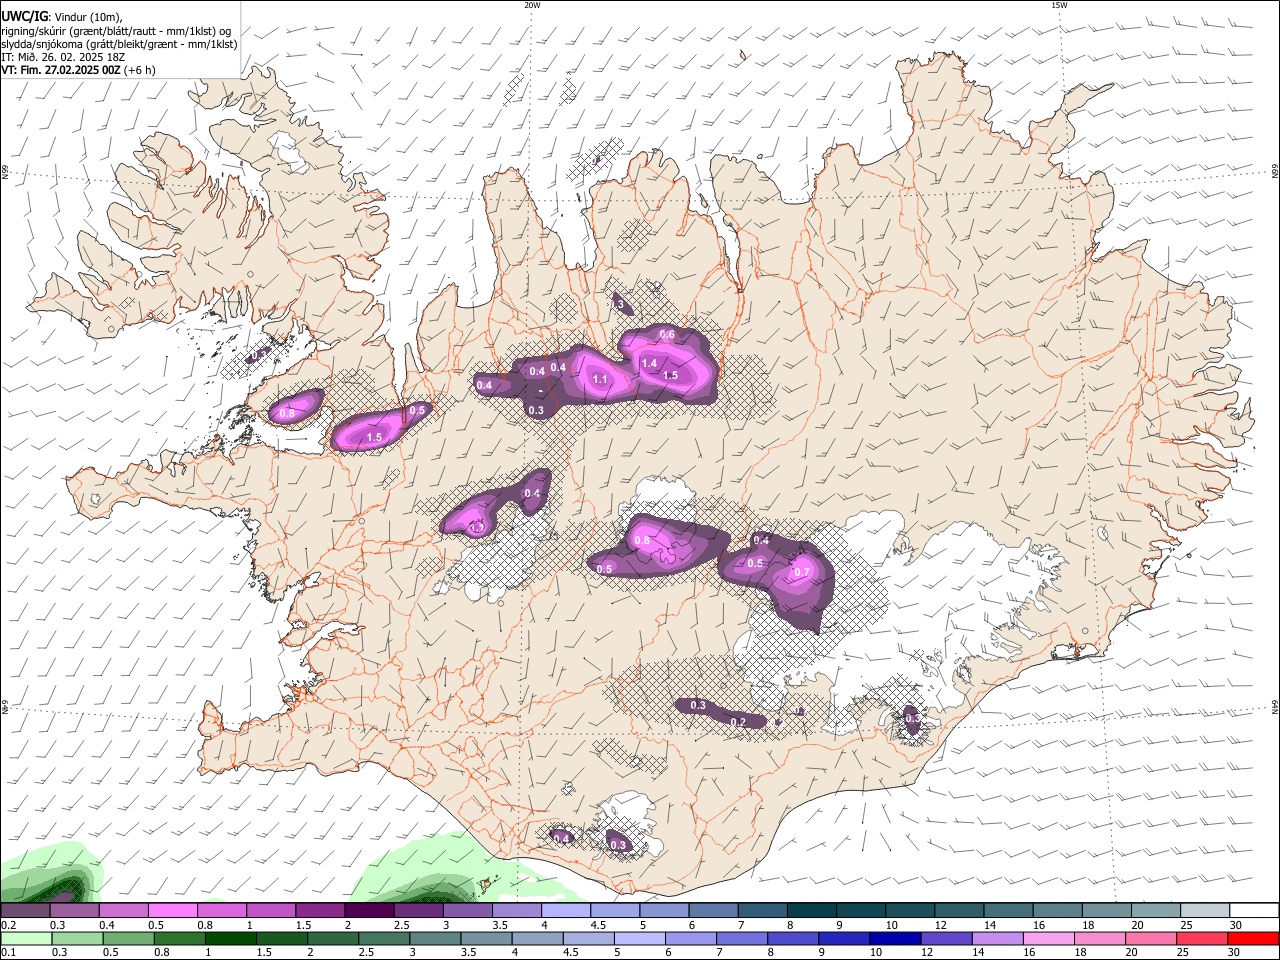Pick the grayish purple 0.2 snow legend swatch
Screen dimensions: 1280x960
[x=25, y=911]
